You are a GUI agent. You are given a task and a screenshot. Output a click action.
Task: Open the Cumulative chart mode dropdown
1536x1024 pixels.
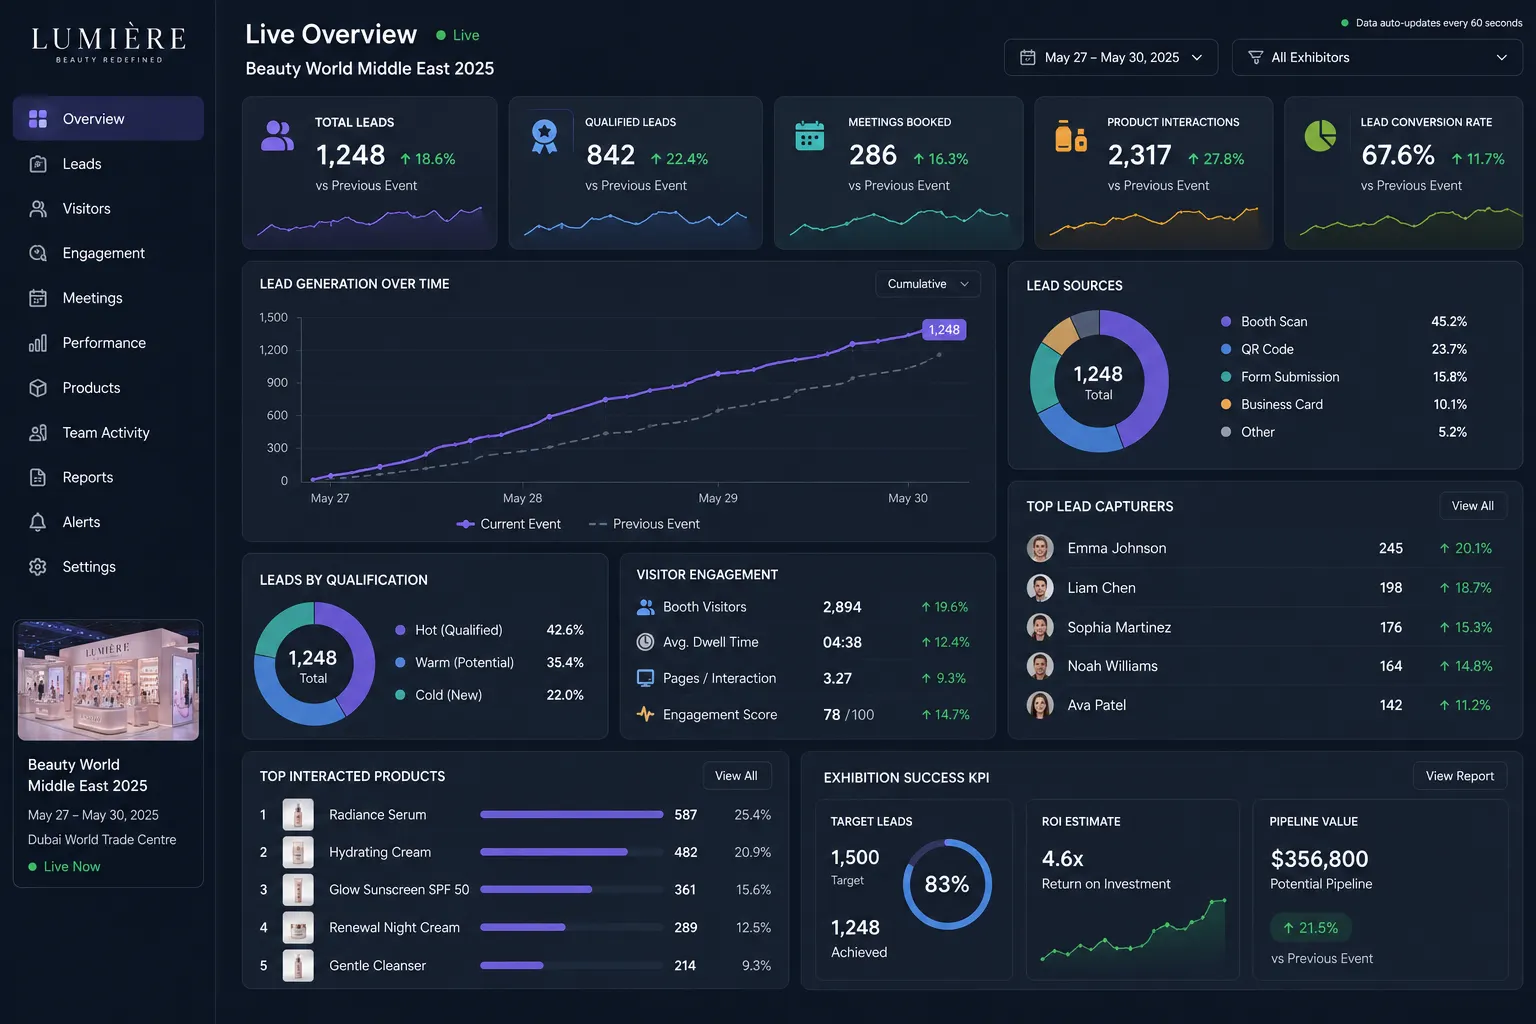click(928, 284)
